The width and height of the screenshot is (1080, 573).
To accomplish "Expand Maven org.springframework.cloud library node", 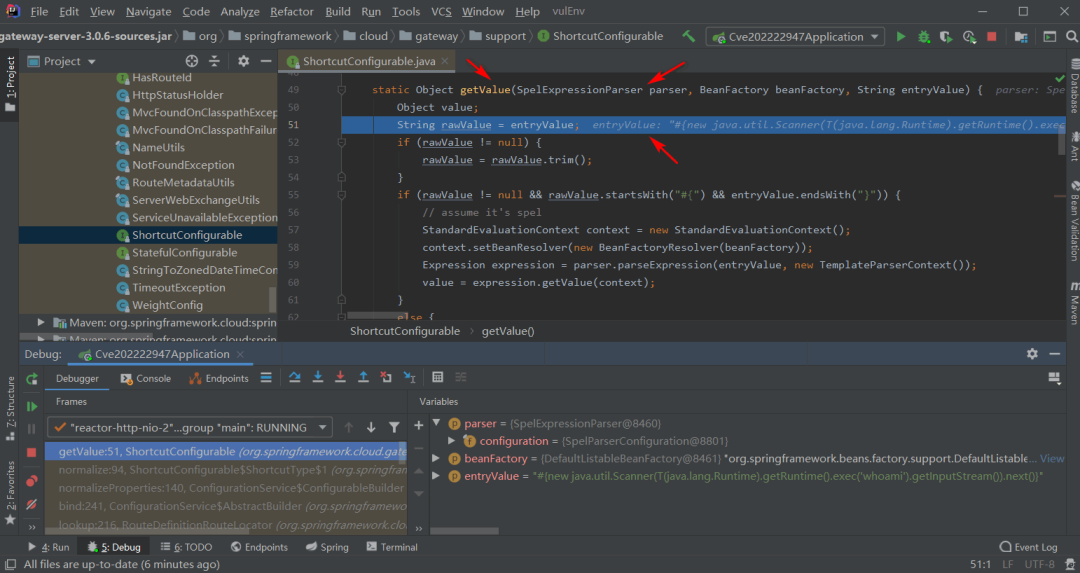I will click(x=41, y=322).
